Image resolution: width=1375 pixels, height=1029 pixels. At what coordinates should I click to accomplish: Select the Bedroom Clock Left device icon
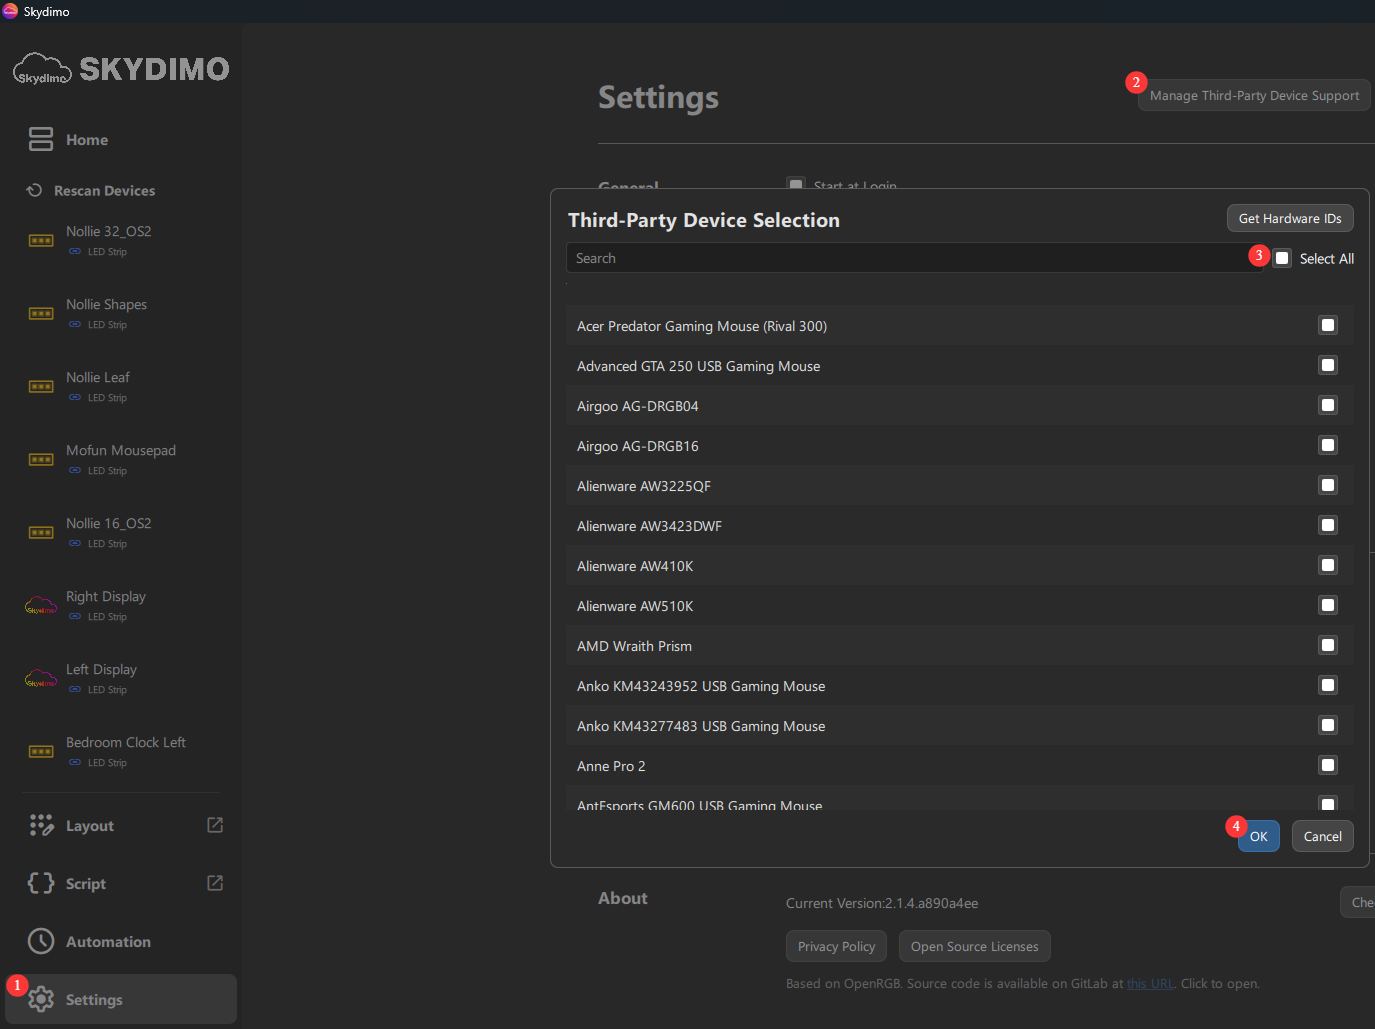tap(41, 752)
